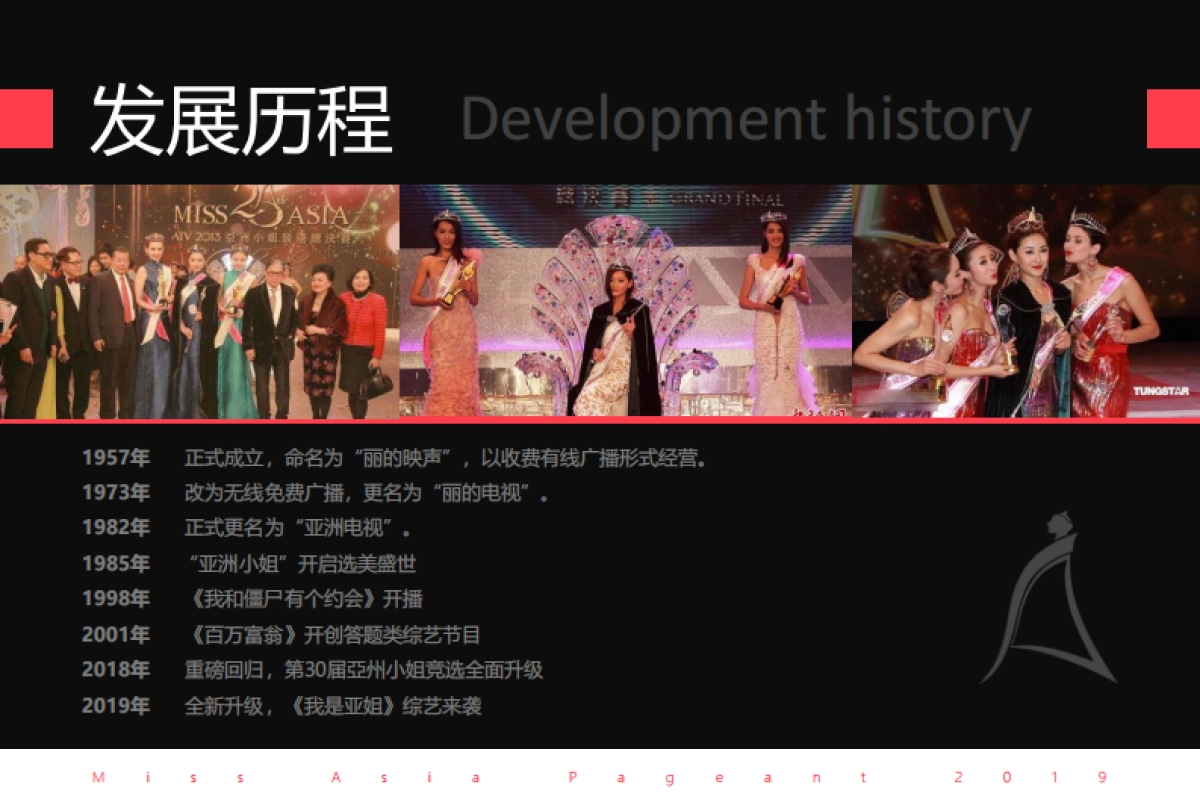Select the red accent bar left of title

pos(26,119)
